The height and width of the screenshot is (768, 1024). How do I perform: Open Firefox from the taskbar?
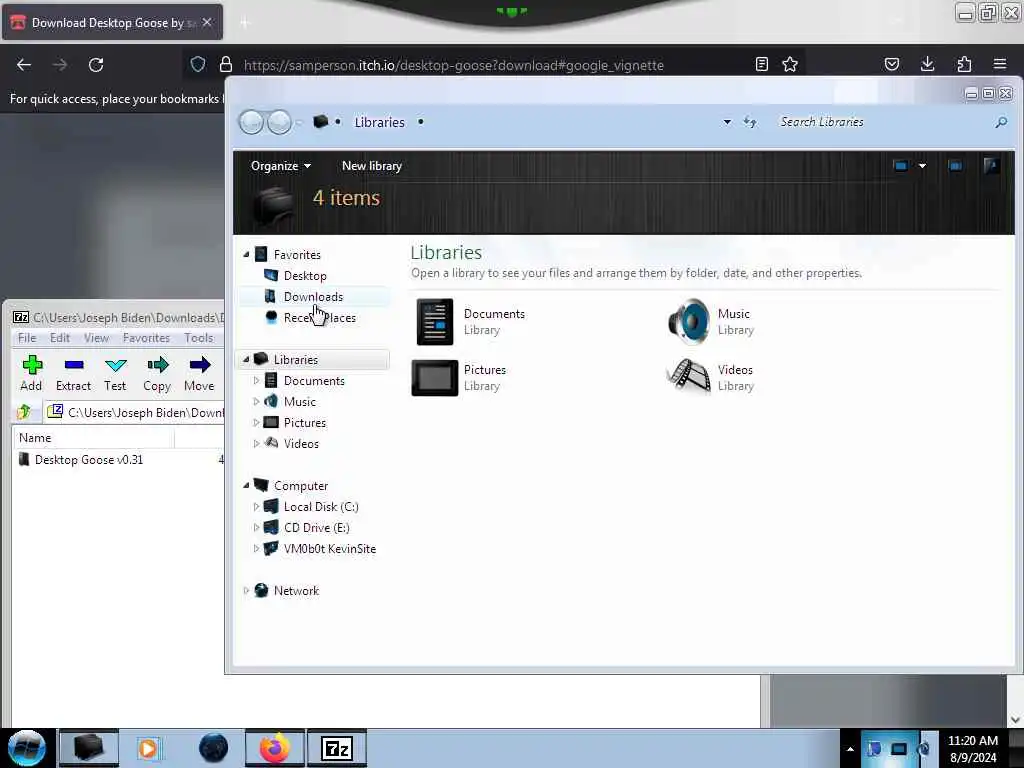tap(275, 748)
